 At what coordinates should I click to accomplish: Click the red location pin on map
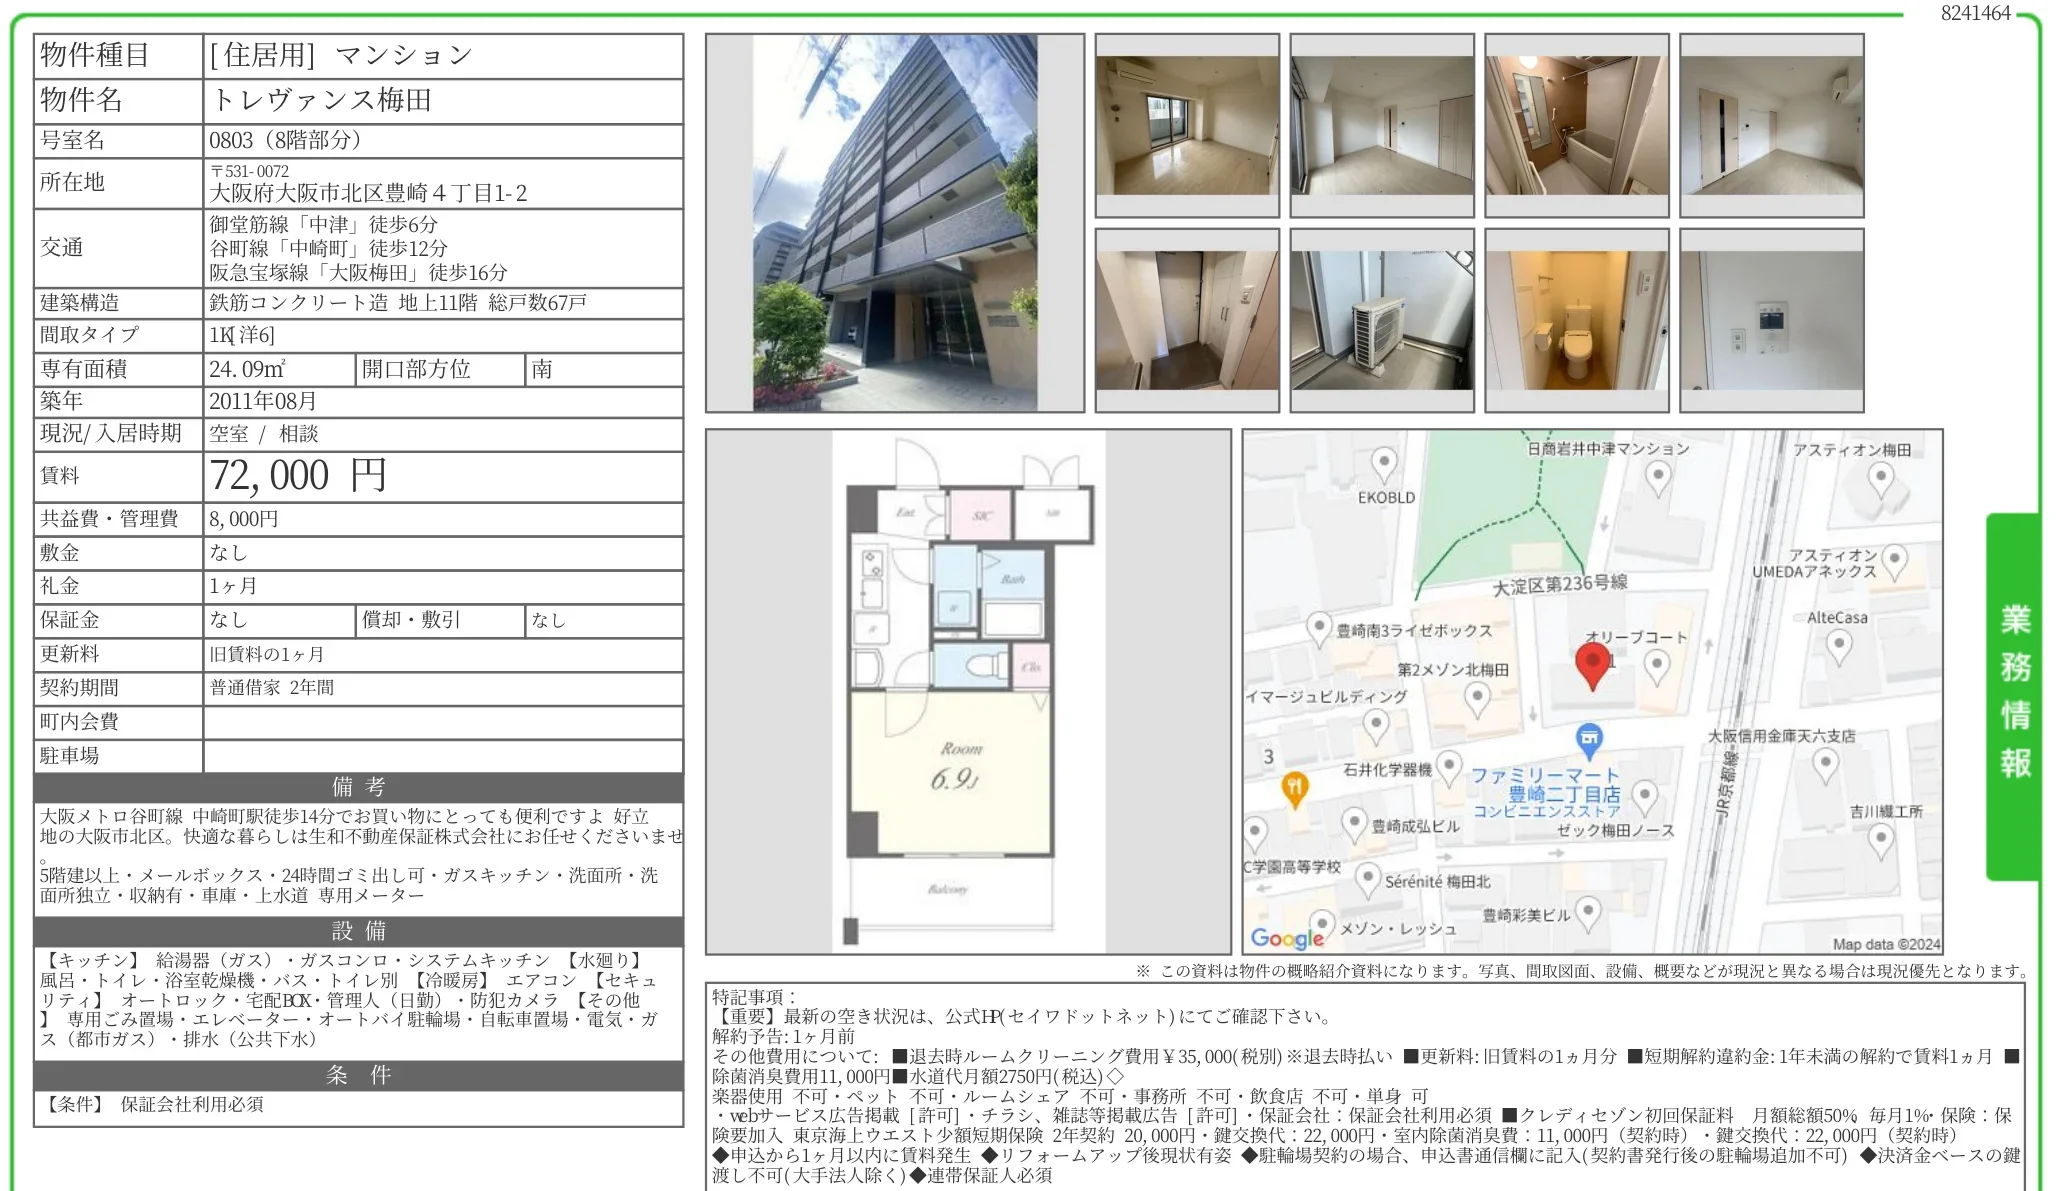tap(1592, 665)
